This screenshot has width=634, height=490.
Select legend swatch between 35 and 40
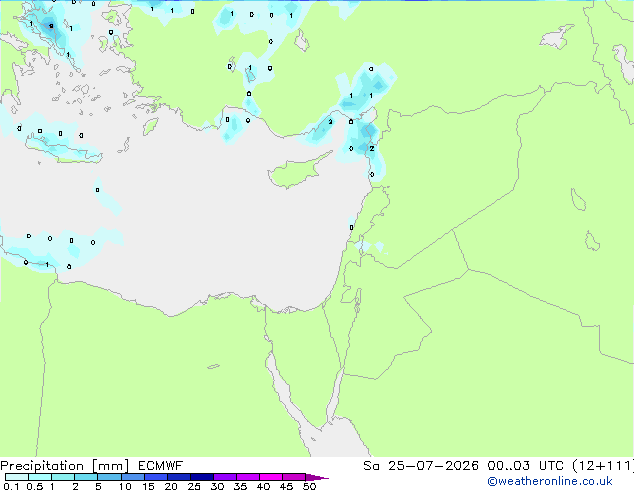pyautogui.click(x=248, y=477)
